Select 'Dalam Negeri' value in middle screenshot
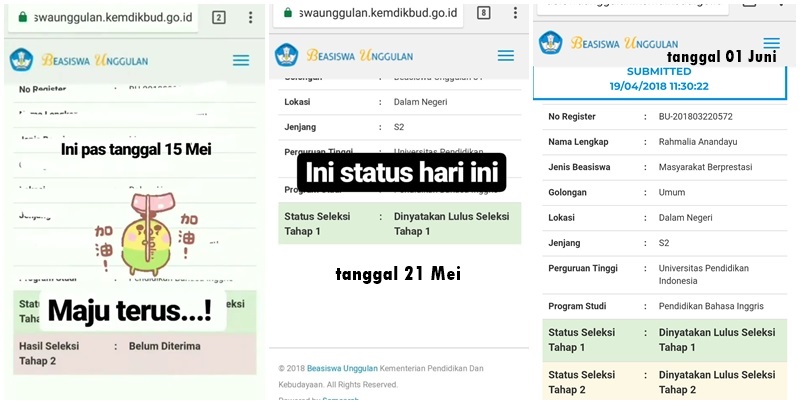The height and width of the screenshot is (404, 800). click(420, 102)
